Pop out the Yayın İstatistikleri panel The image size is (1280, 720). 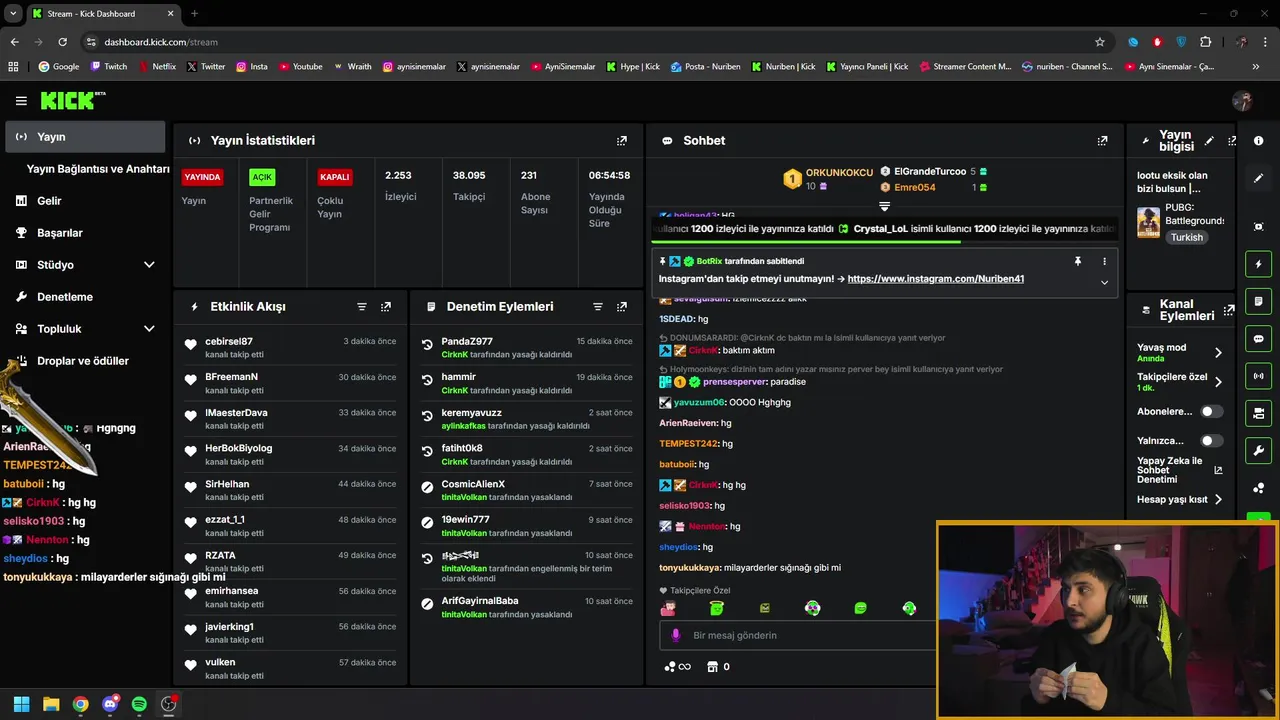coord(622,141)
